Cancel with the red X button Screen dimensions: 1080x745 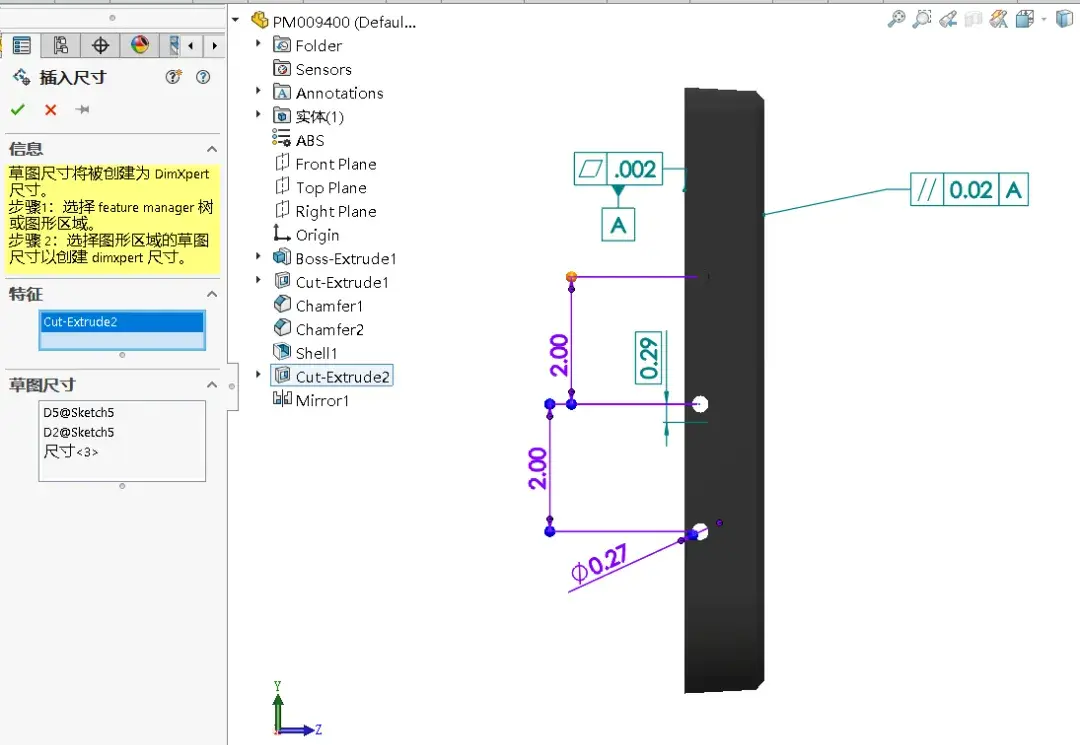coord(50,111)
